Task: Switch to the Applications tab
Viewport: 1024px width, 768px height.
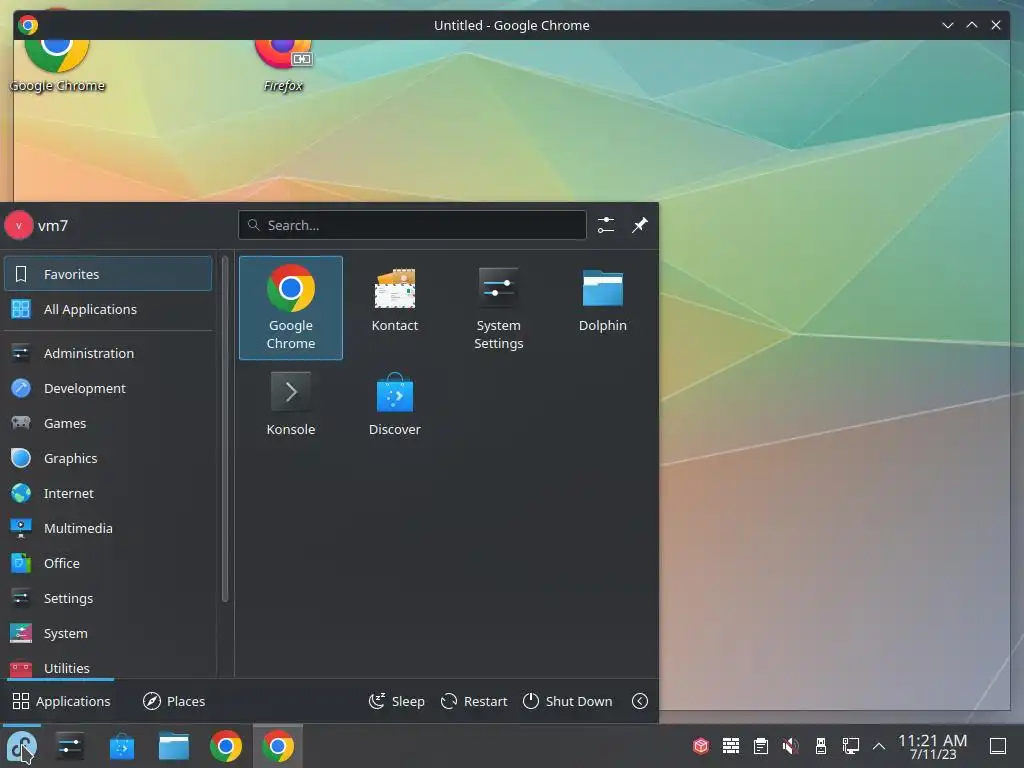Action: point(61,701)
